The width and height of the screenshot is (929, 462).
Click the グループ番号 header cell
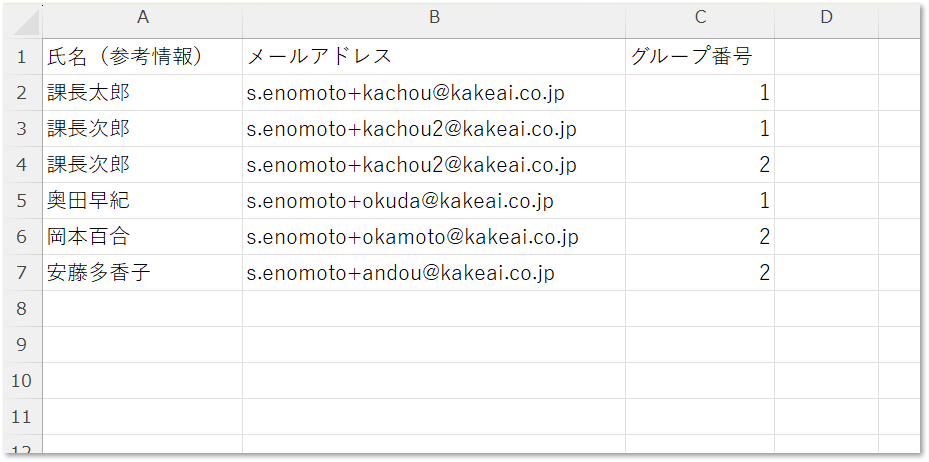pos(700,57)
